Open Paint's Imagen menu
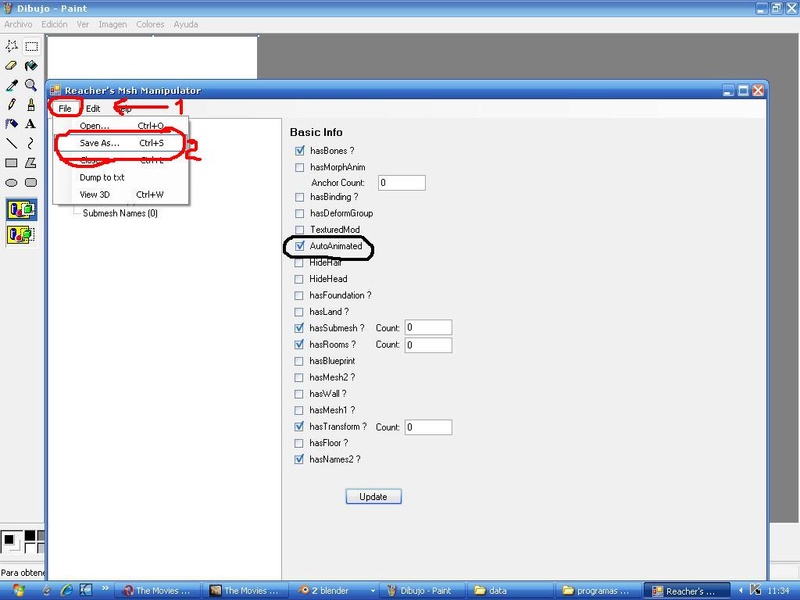 [113, 24]
